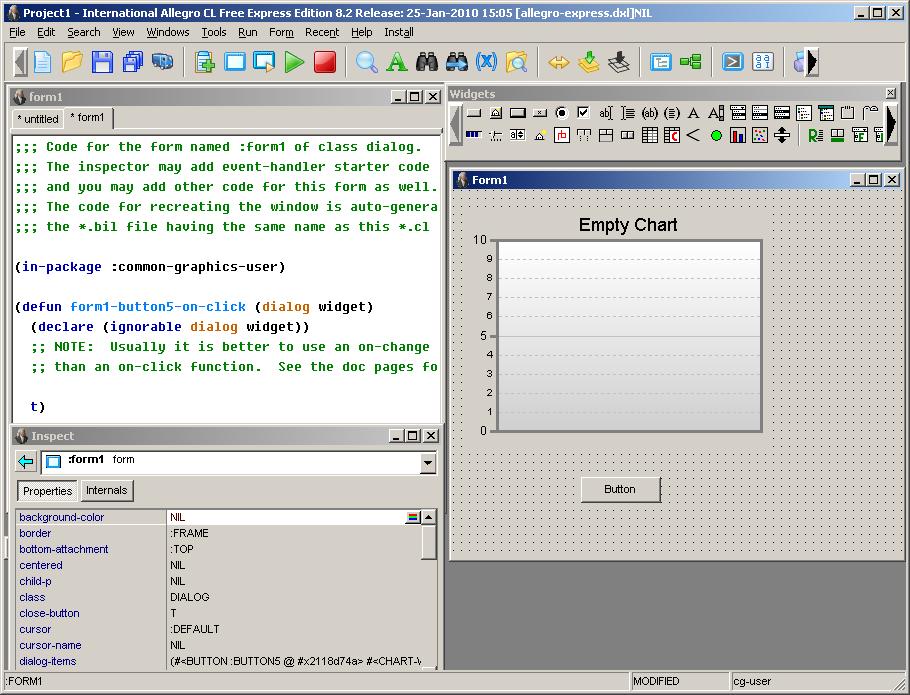Click the Button on Form1
This screenshot has height=695, width=910.
click(x=620, y=489)
